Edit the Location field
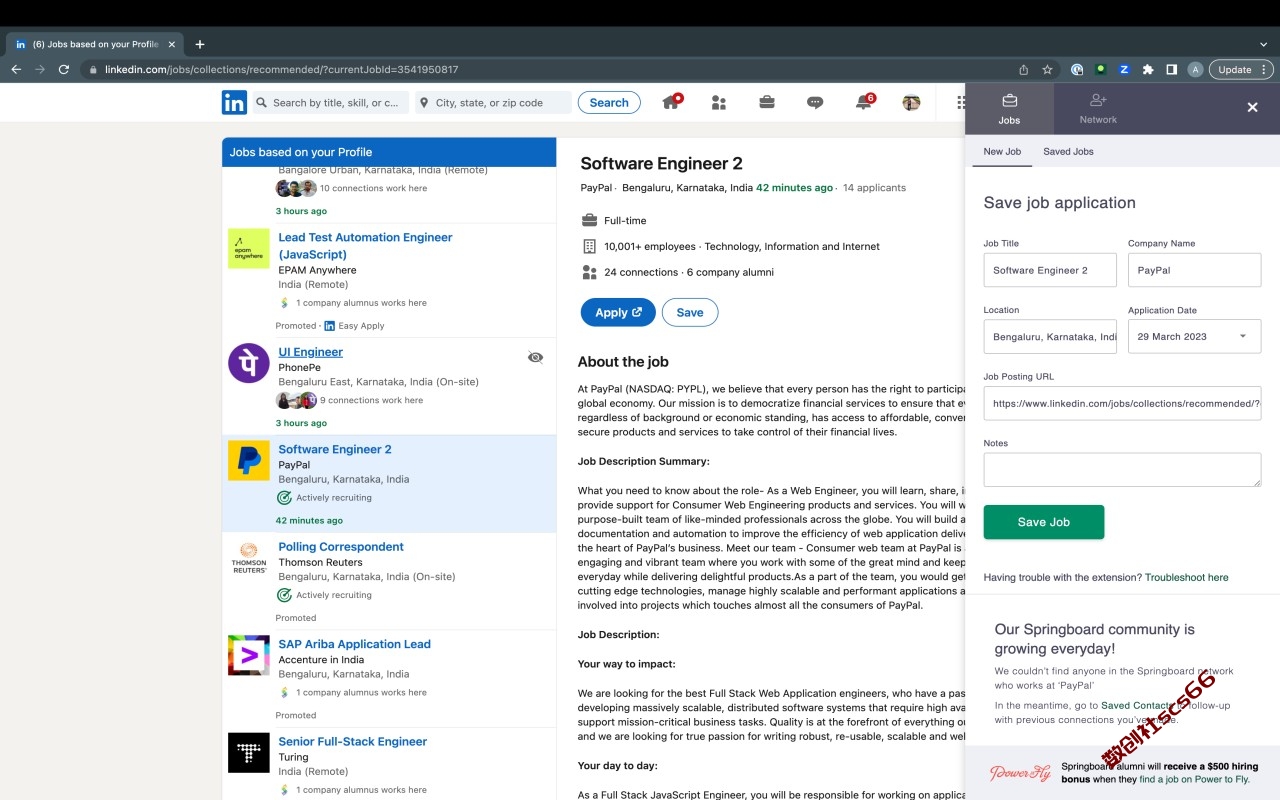 (1049, 336)
